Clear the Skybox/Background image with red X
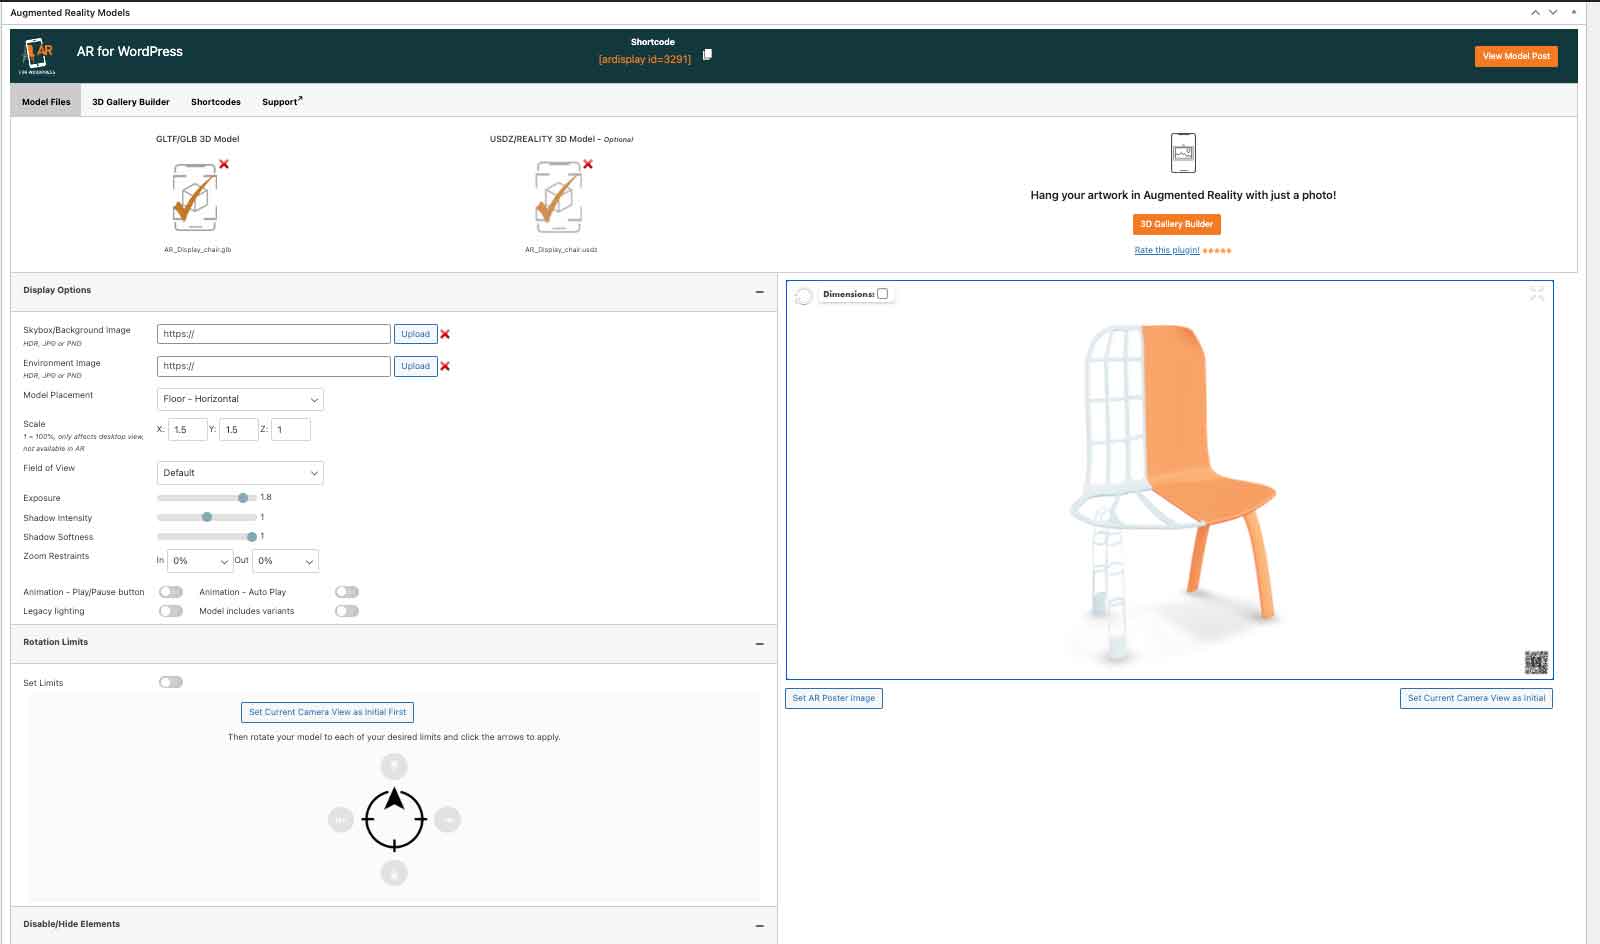Screen dimensions: 1600x944 pos(445,334)
